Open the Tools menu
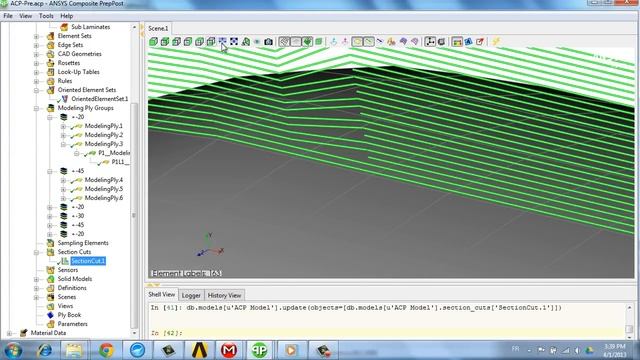This screenshot has width=640, height=360. coord(46,16)
